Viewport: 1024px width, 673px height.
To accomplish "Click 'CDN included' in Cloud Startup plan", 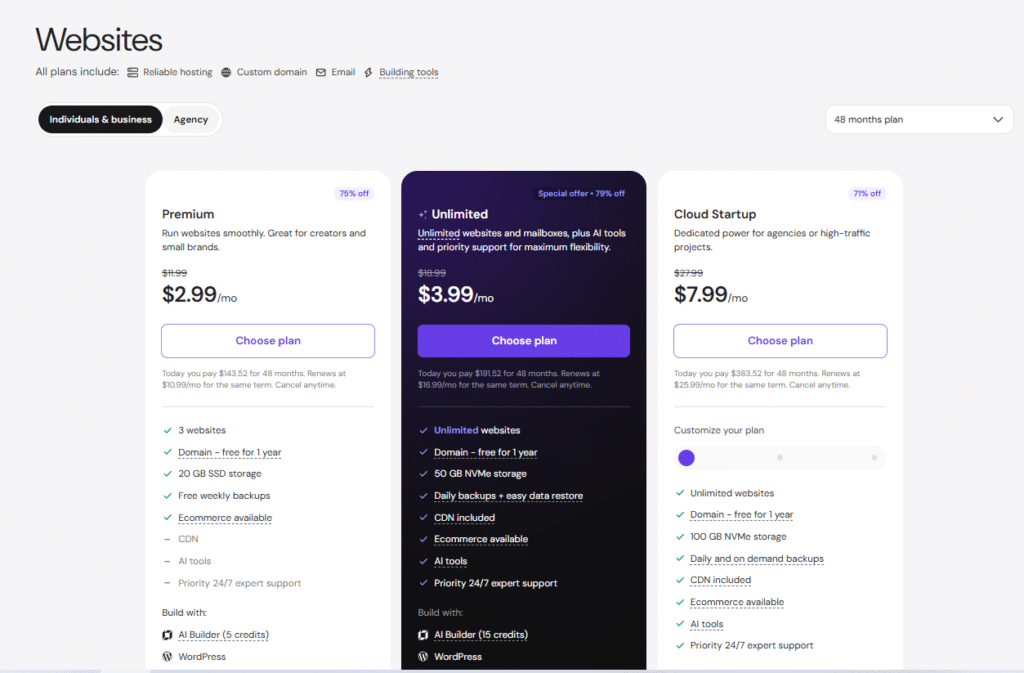I will coord(720,580).
